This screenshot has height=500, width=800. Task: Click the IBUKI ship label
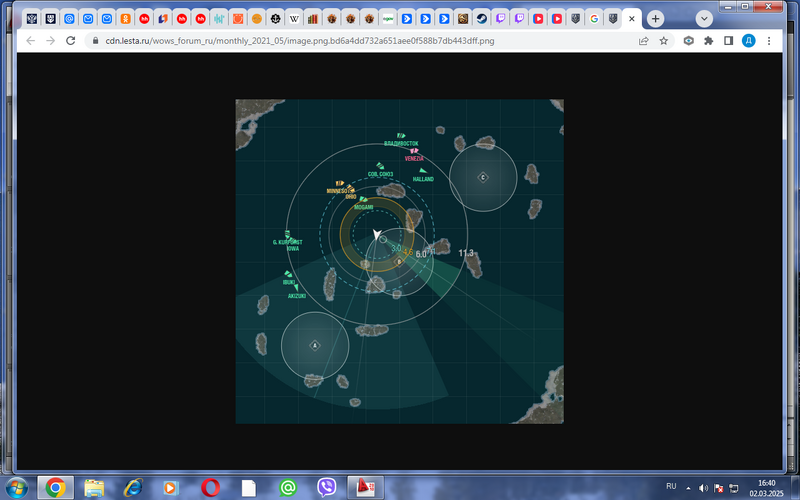click(x=289, y=282)
